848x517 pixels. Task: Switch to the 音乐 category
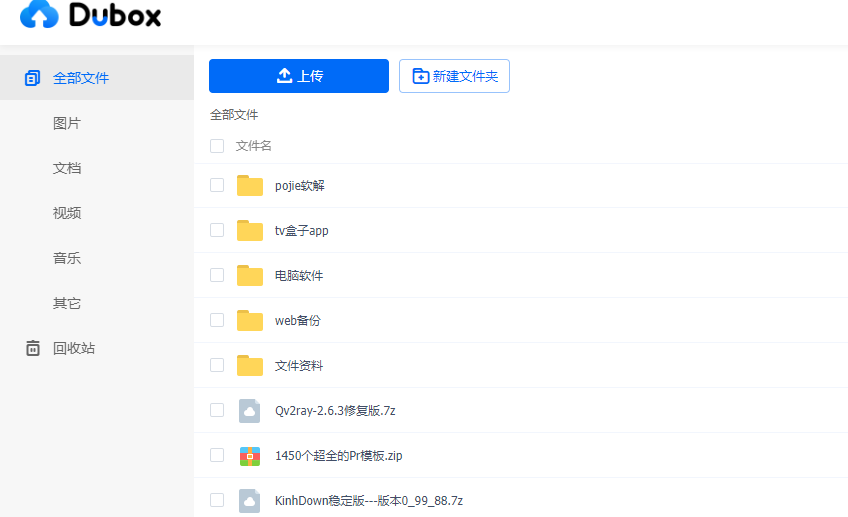(67, 258)
